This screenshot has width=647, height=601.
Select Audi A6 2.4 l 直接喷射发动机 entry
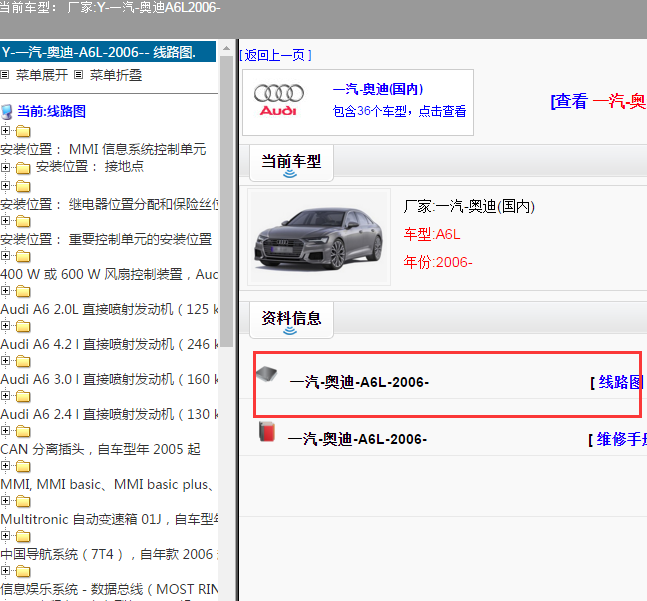coord(109,415)
